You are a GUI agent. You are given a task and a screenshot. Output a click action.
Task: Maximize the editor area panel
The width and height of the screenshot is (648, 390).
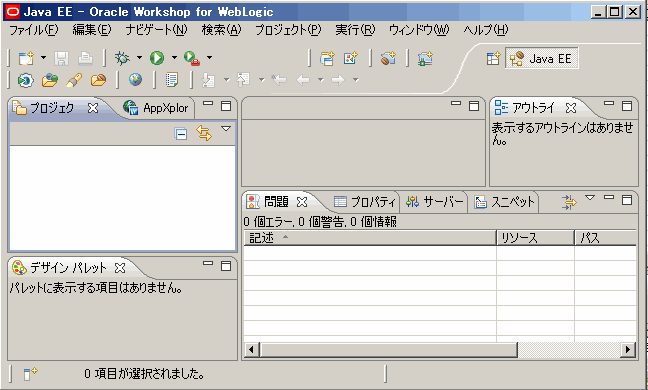point(474,106)
